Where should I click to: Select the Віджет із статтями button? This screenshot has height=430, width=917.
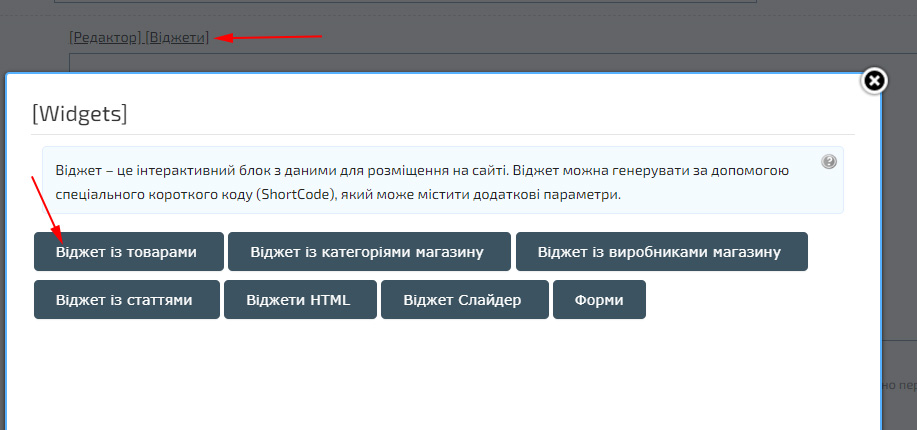[x=125, y=300]
